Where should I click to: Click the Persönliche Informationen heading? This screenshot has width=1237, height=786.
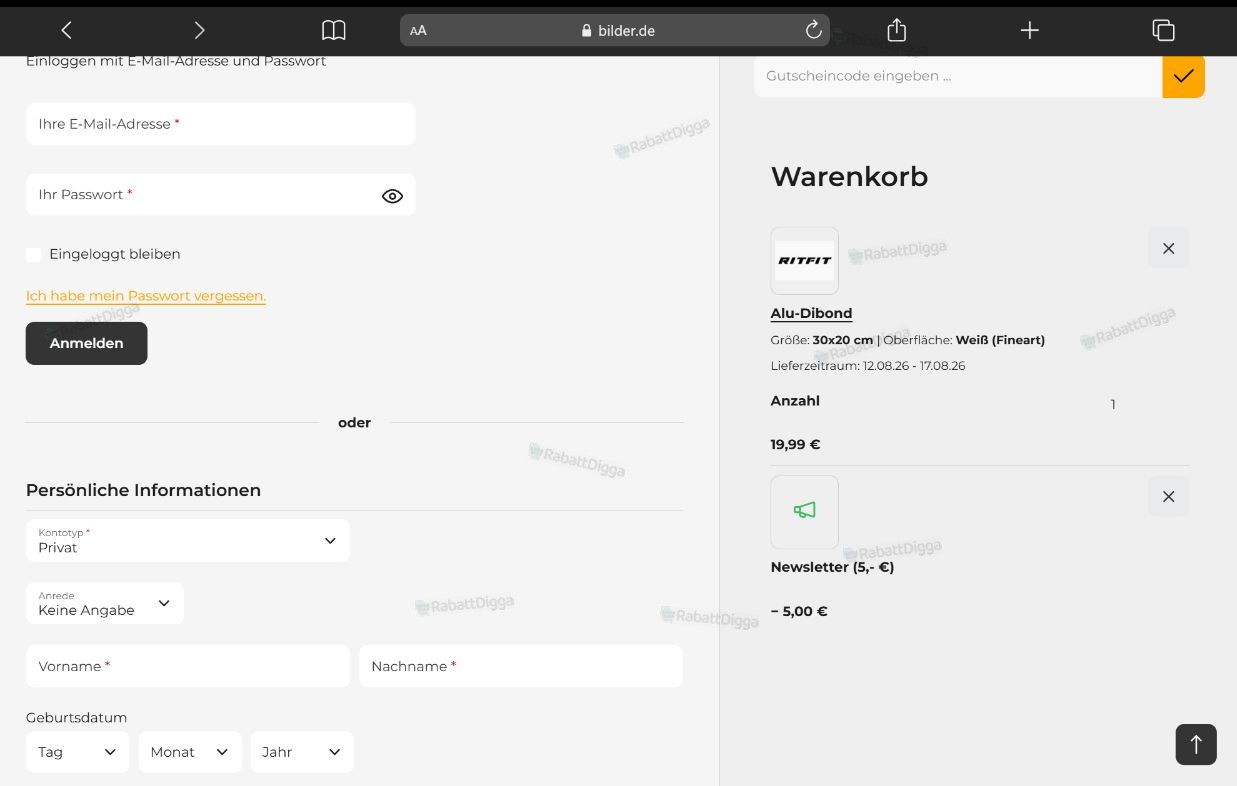143,490
